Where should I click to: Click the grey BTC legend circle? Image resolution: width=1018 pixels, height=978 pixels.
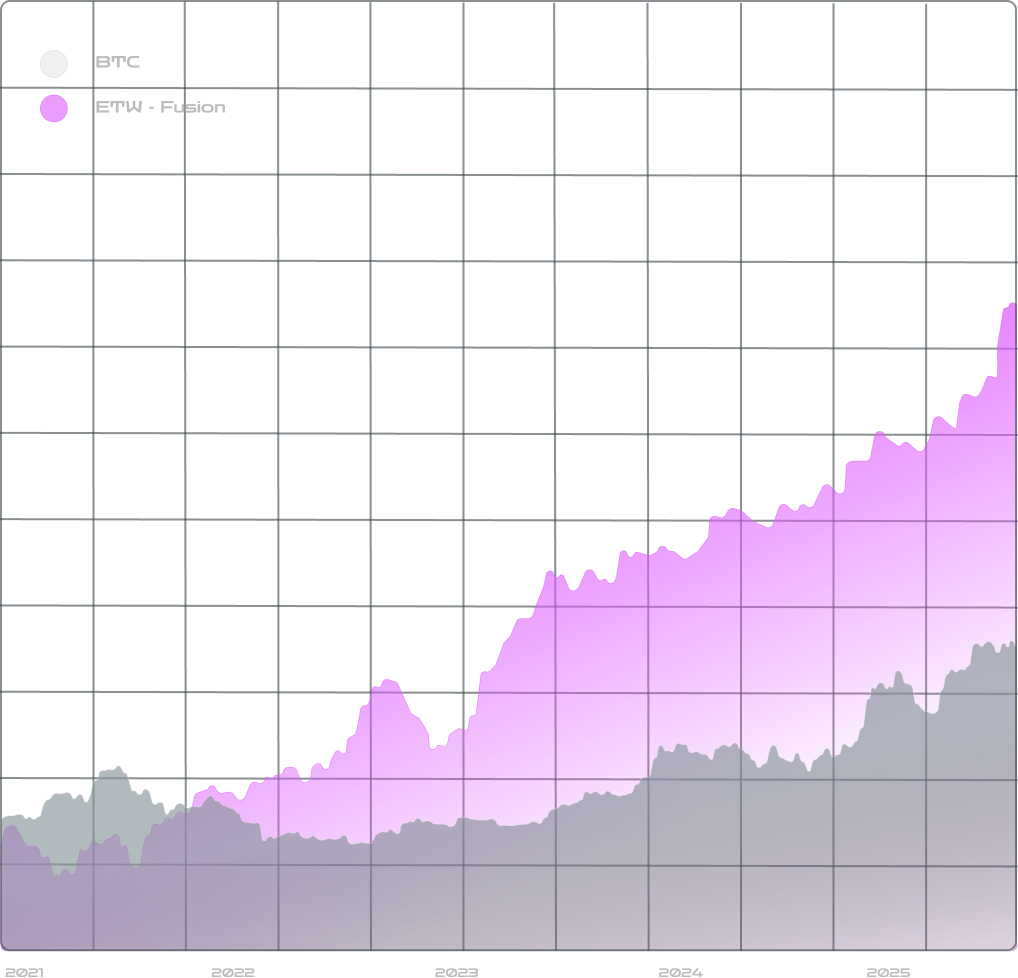[54, 64]
